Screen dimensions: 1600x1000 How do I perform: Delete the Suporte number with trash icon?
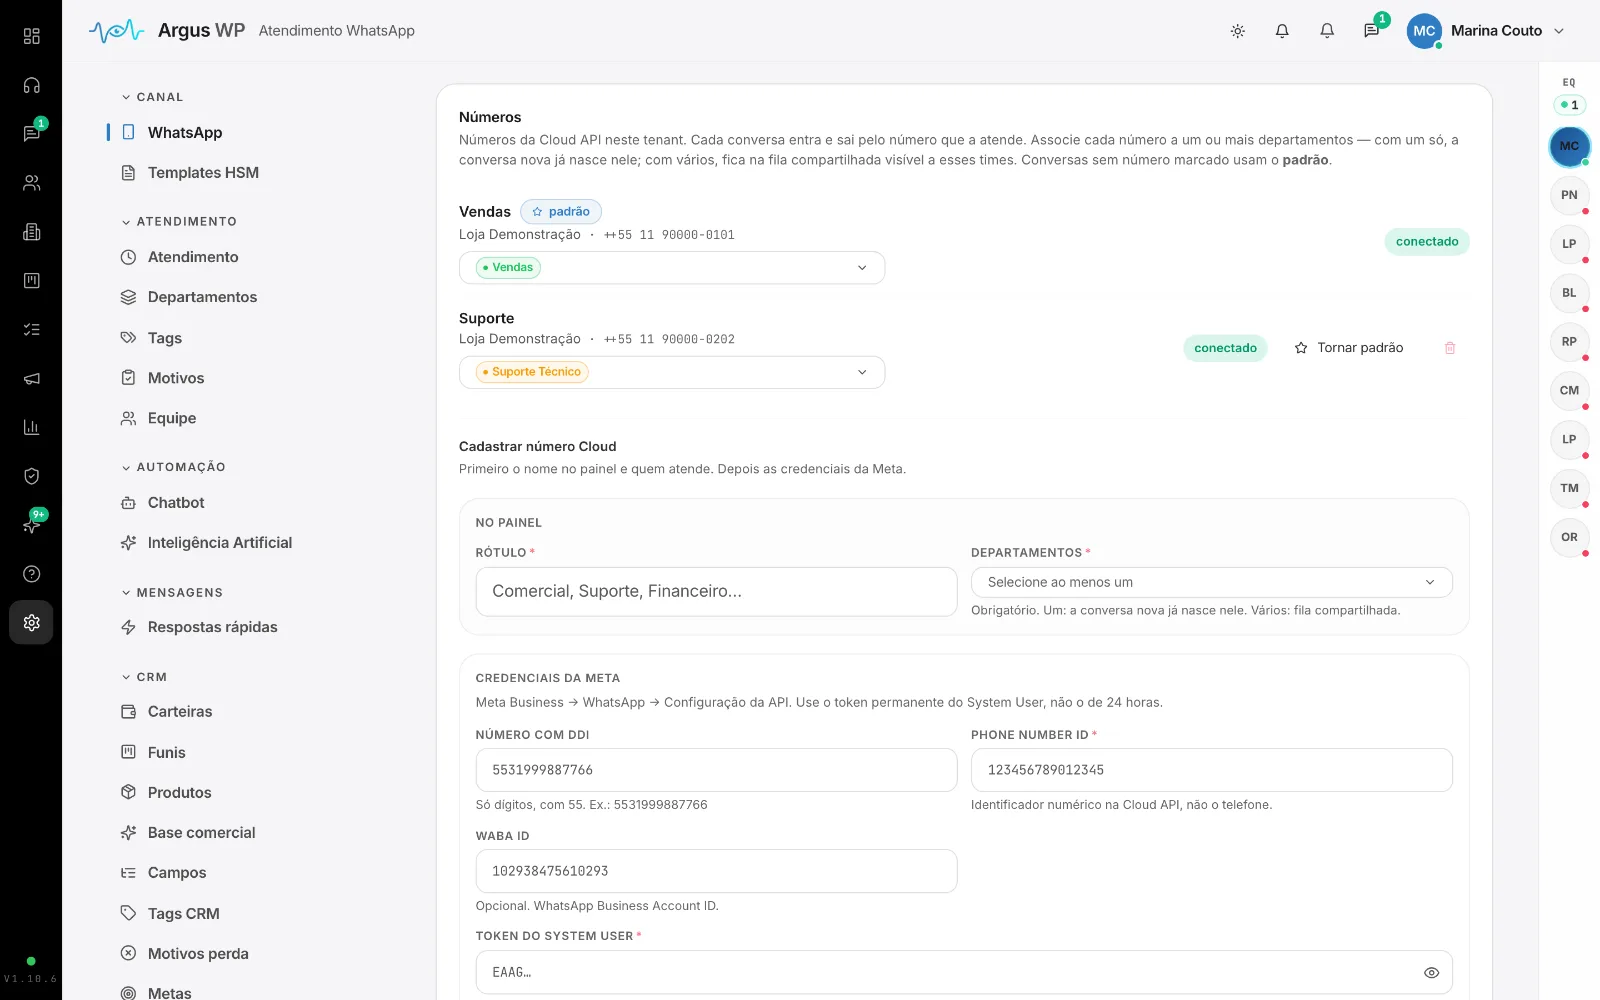coord(1450,348)
